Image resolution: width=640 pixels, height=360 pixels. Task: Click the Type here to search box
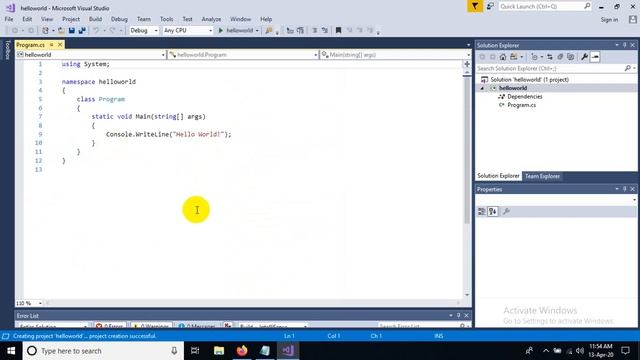point(103,351)
